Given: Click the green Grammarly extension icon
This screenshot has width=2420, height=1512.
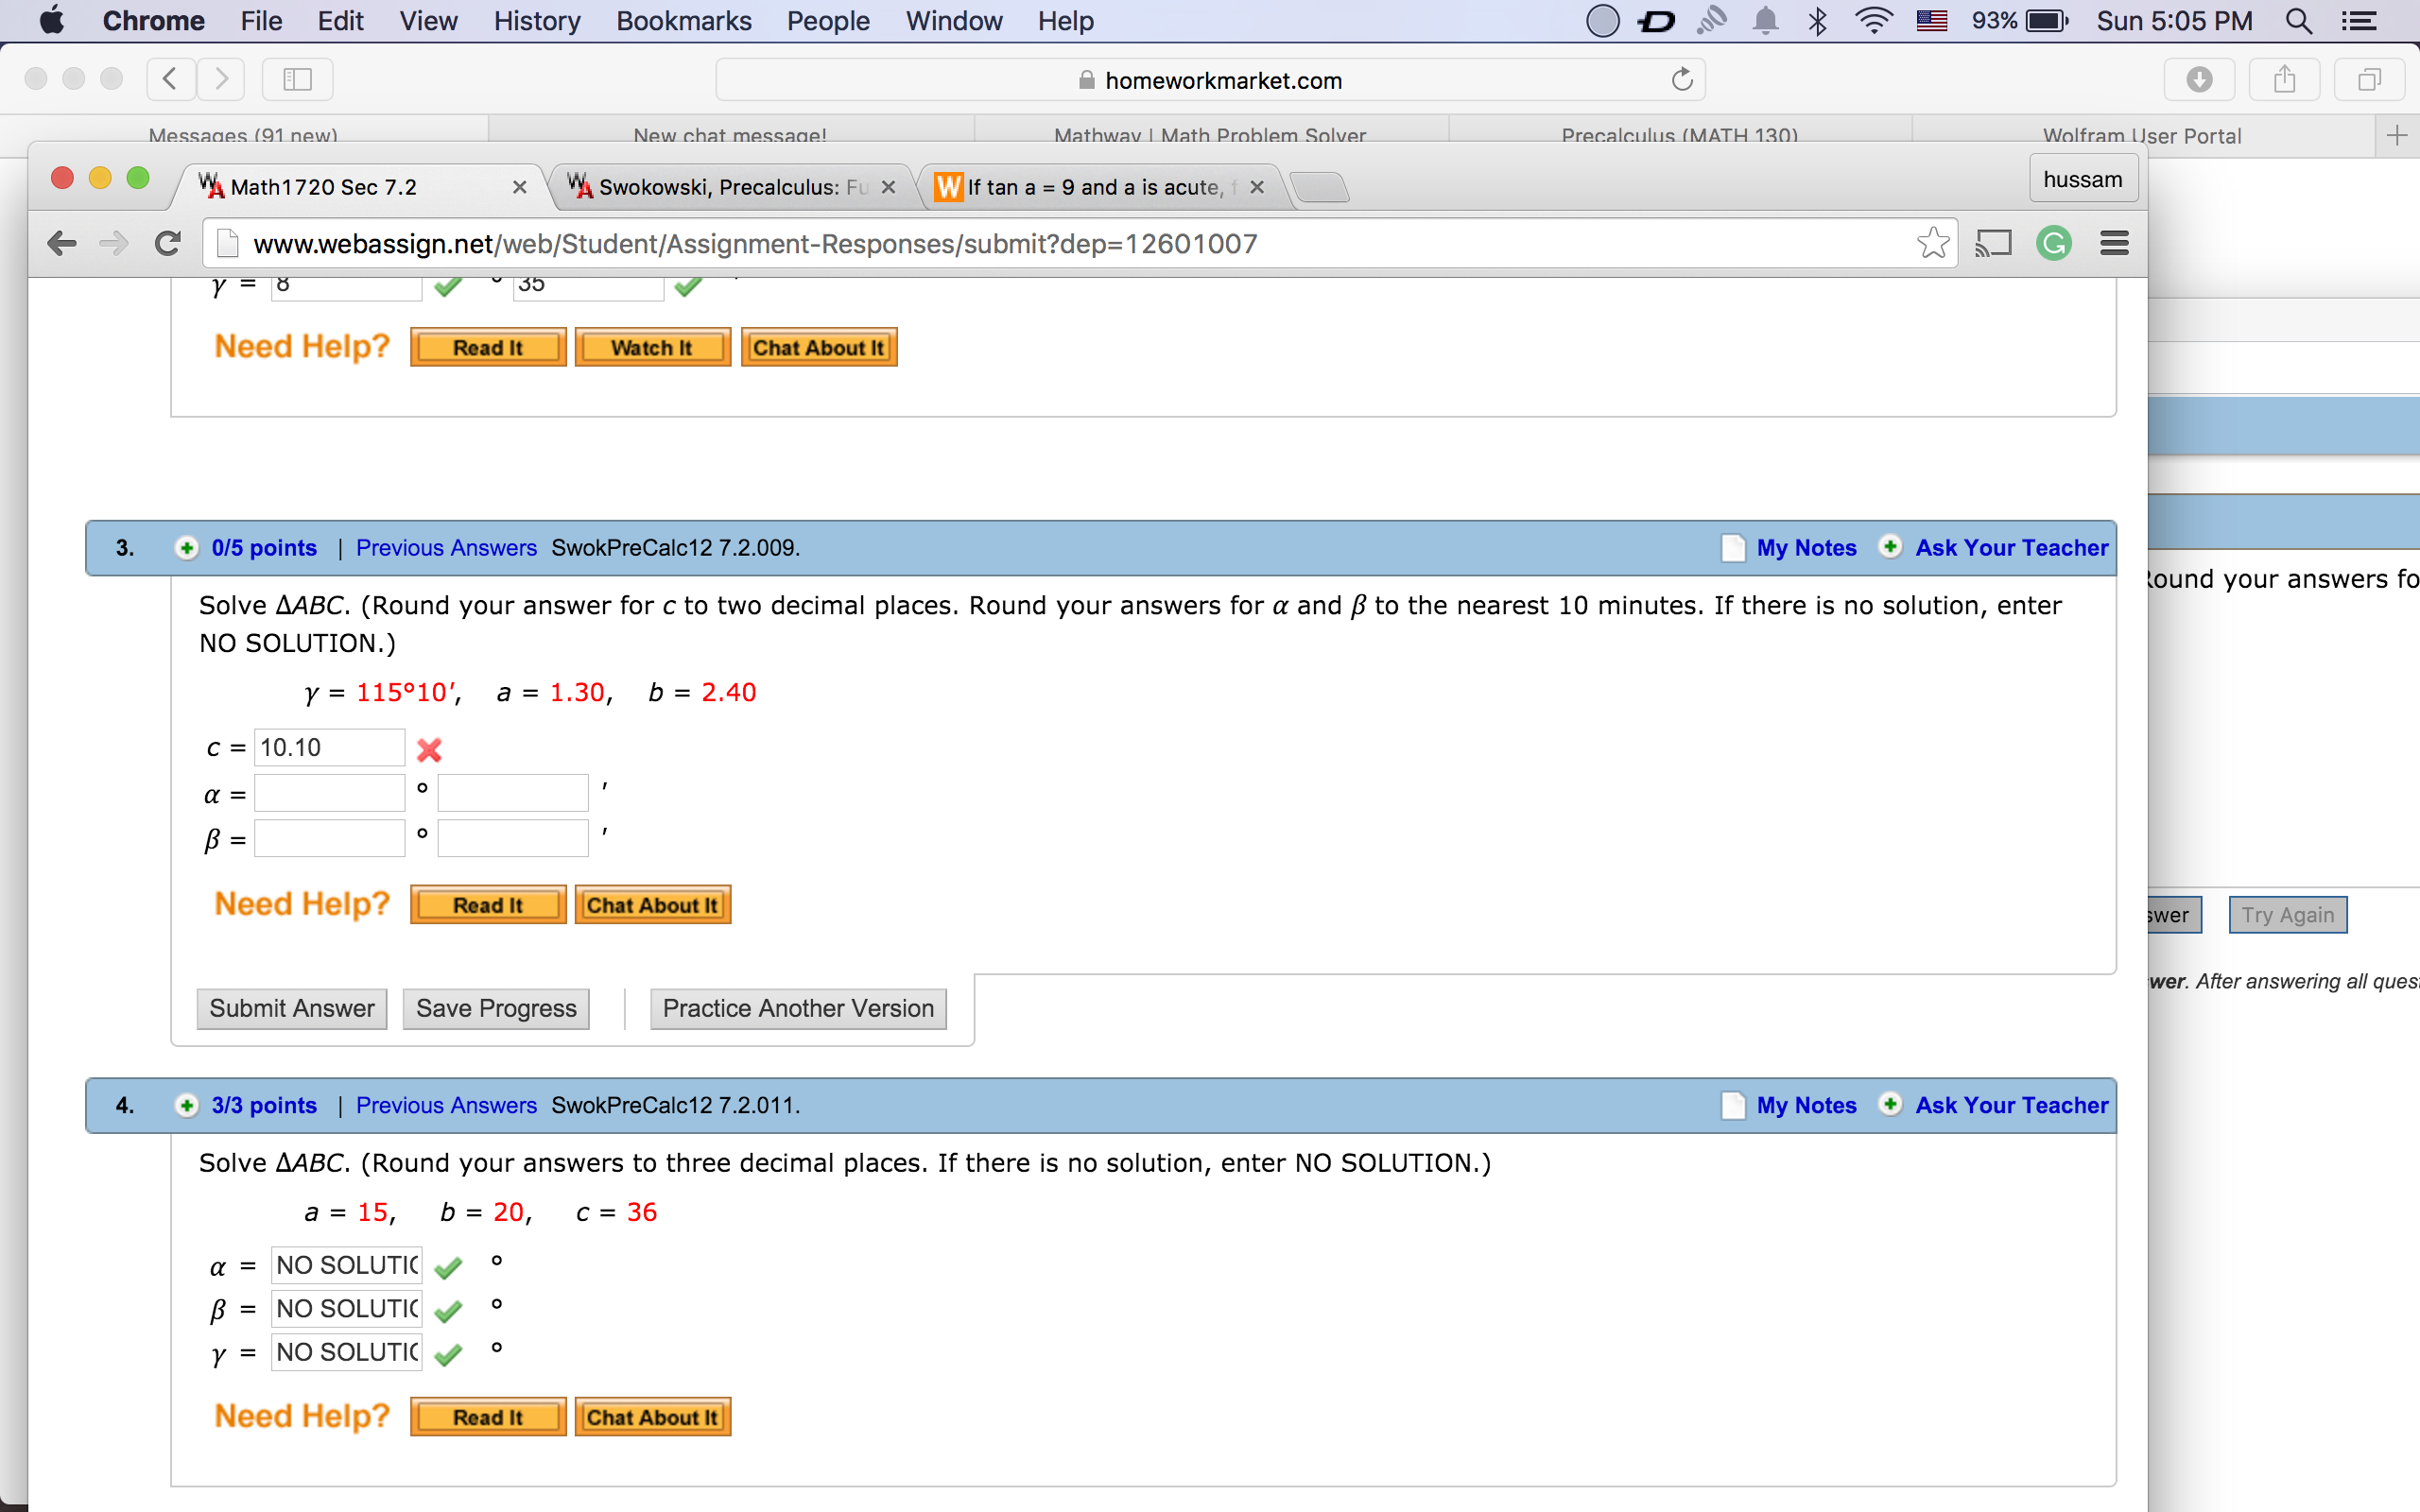Looking at the screenshot, I should pyautogui.click(x=2054, y=243).
